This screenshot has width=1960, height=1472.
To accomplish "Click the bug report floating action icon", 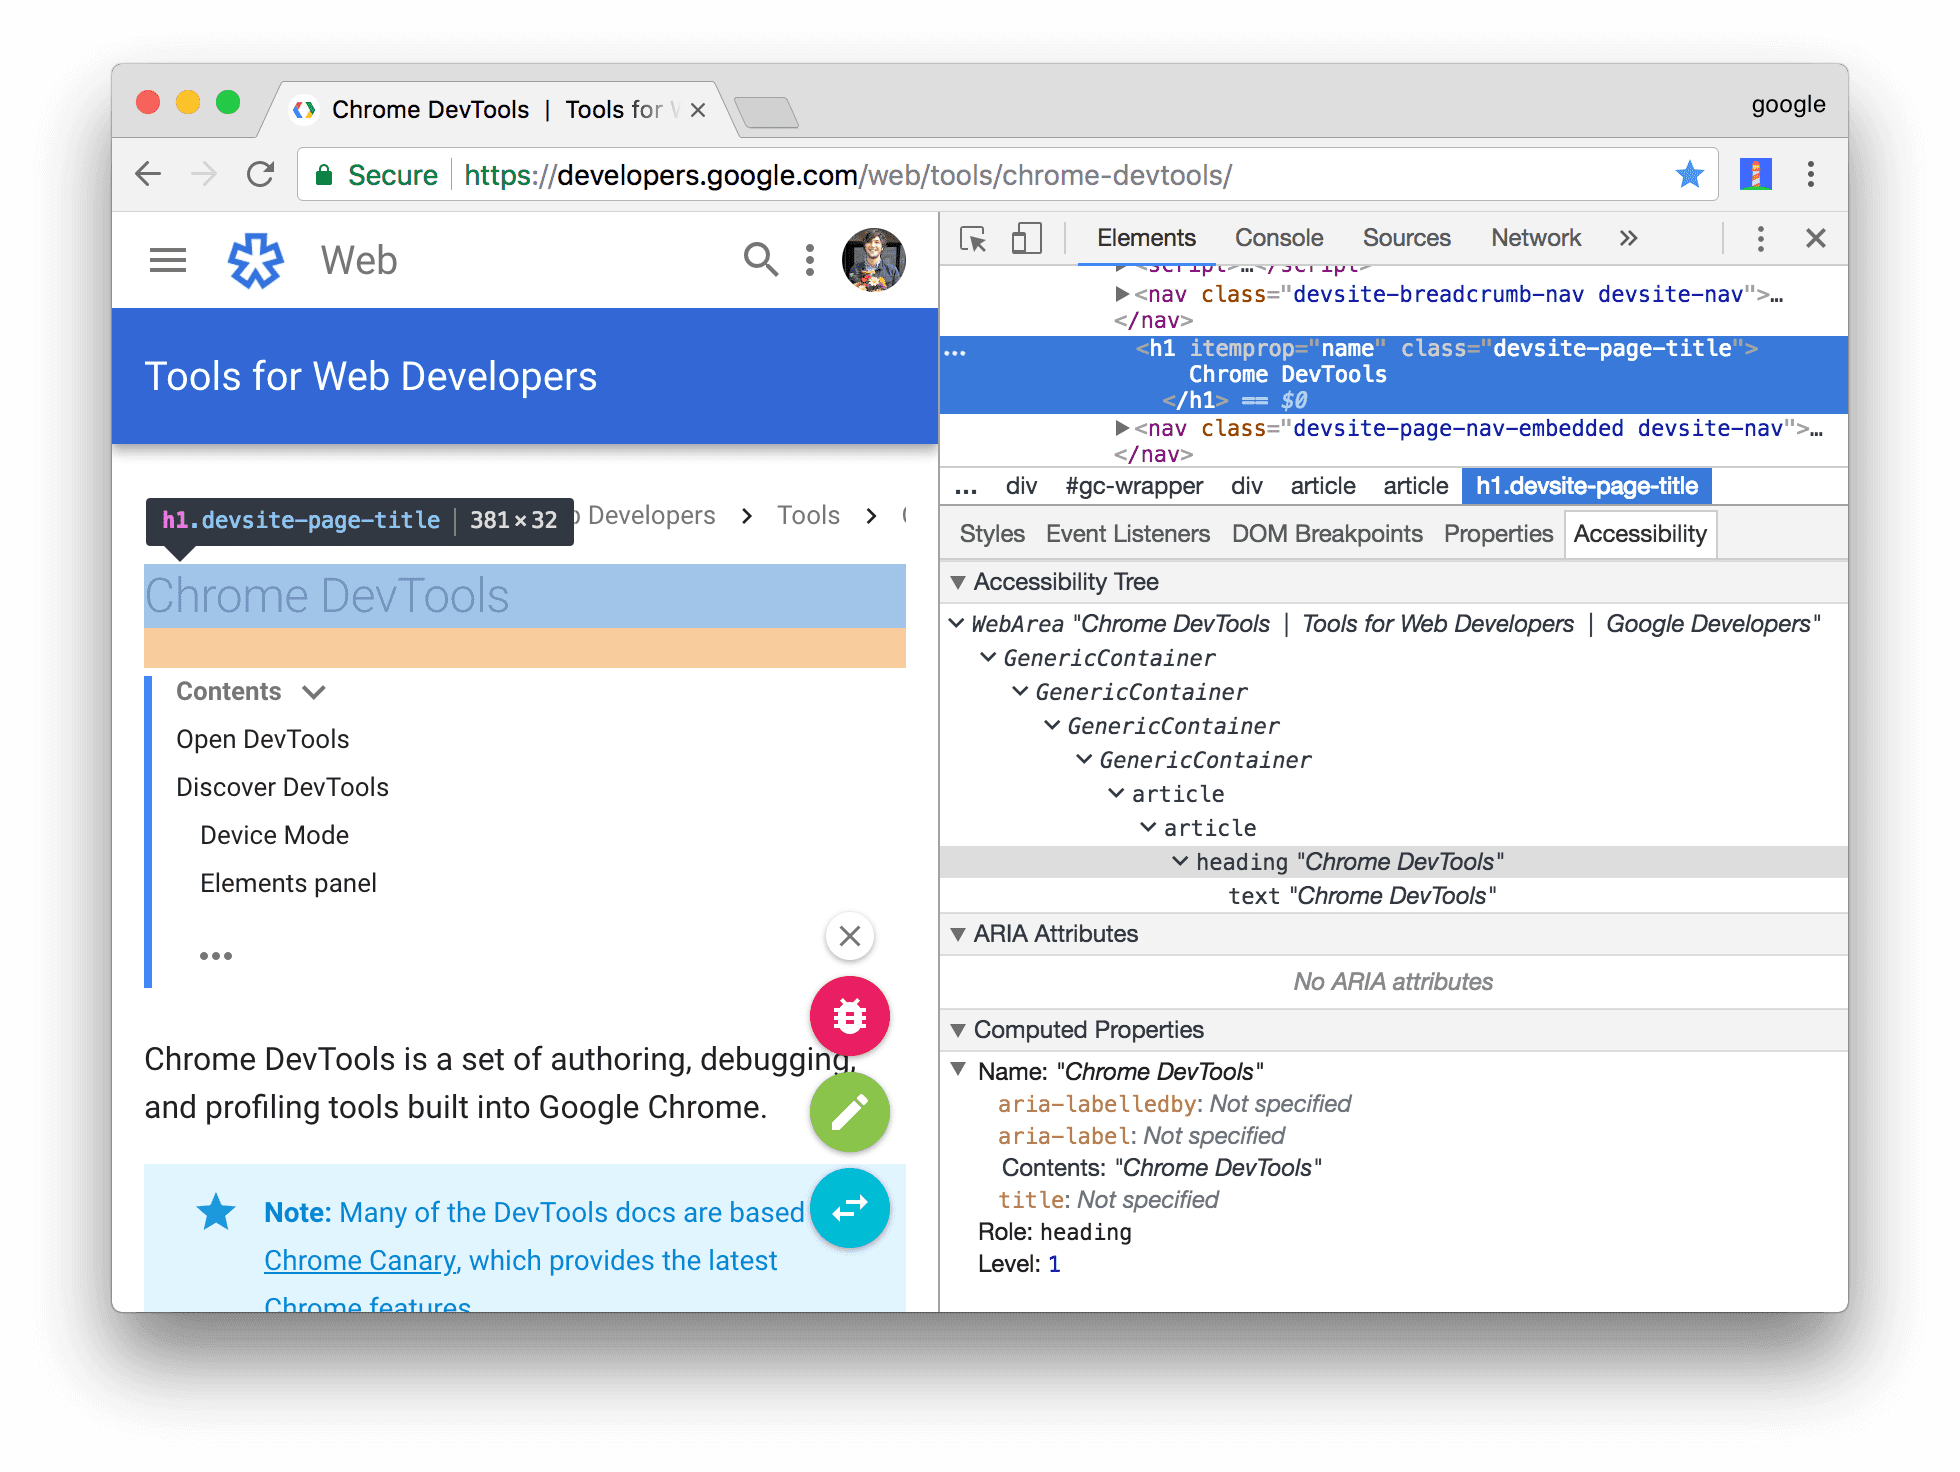I will pyautogui.click(x=850, y=1016).
